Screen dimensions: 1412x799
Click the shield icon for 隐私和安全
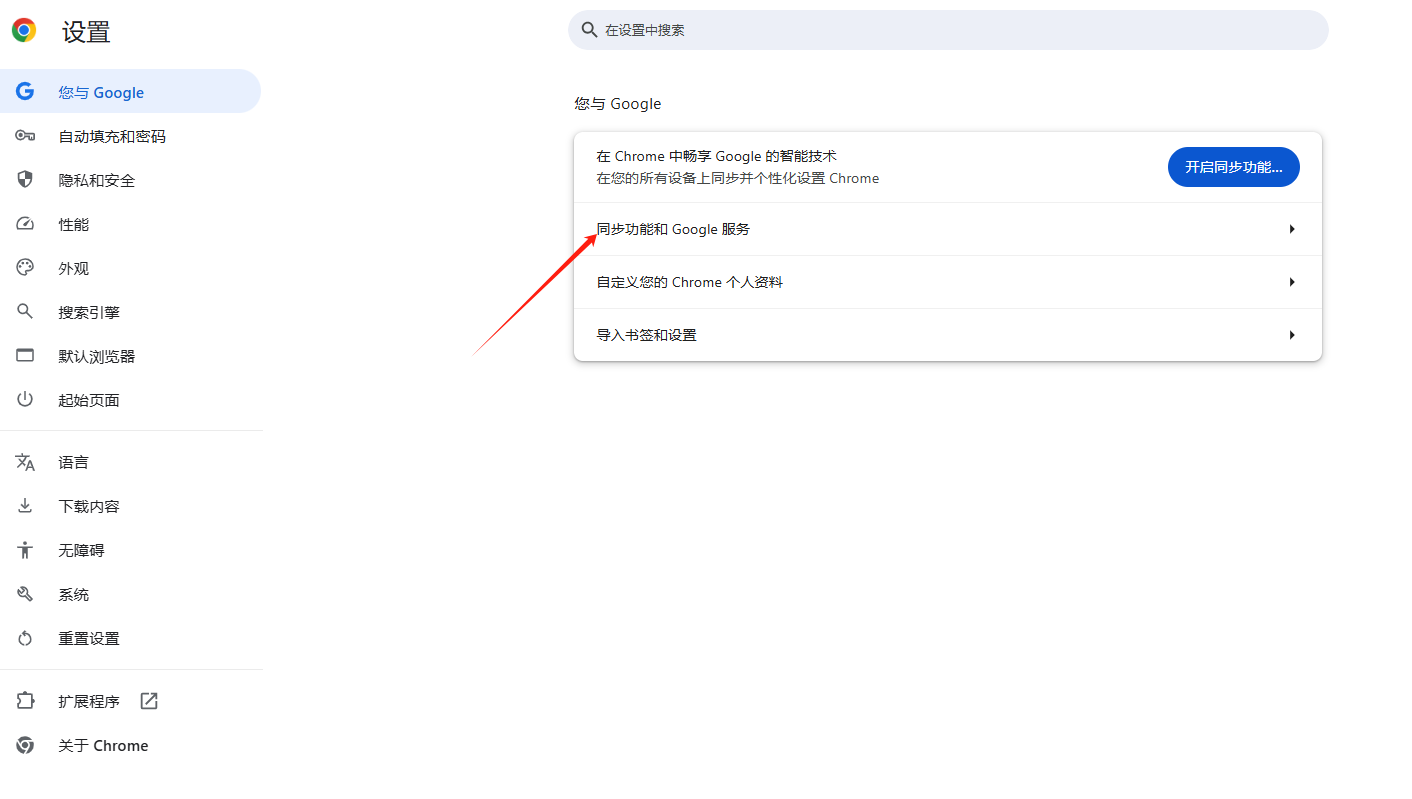(x=25, y=180)
